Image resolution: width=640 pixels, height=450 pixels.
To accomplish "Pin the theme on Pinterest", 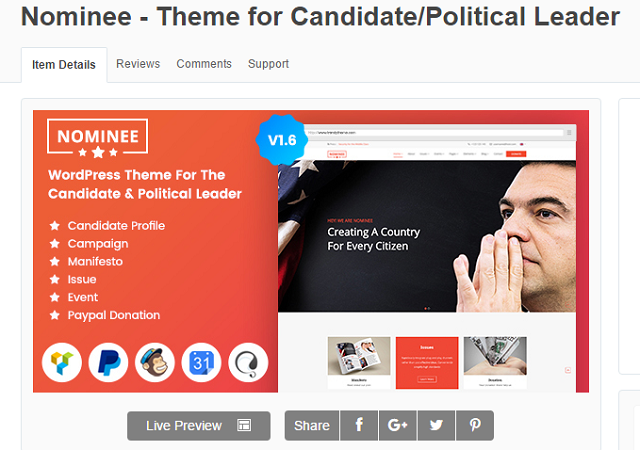I will pos(474,425).
